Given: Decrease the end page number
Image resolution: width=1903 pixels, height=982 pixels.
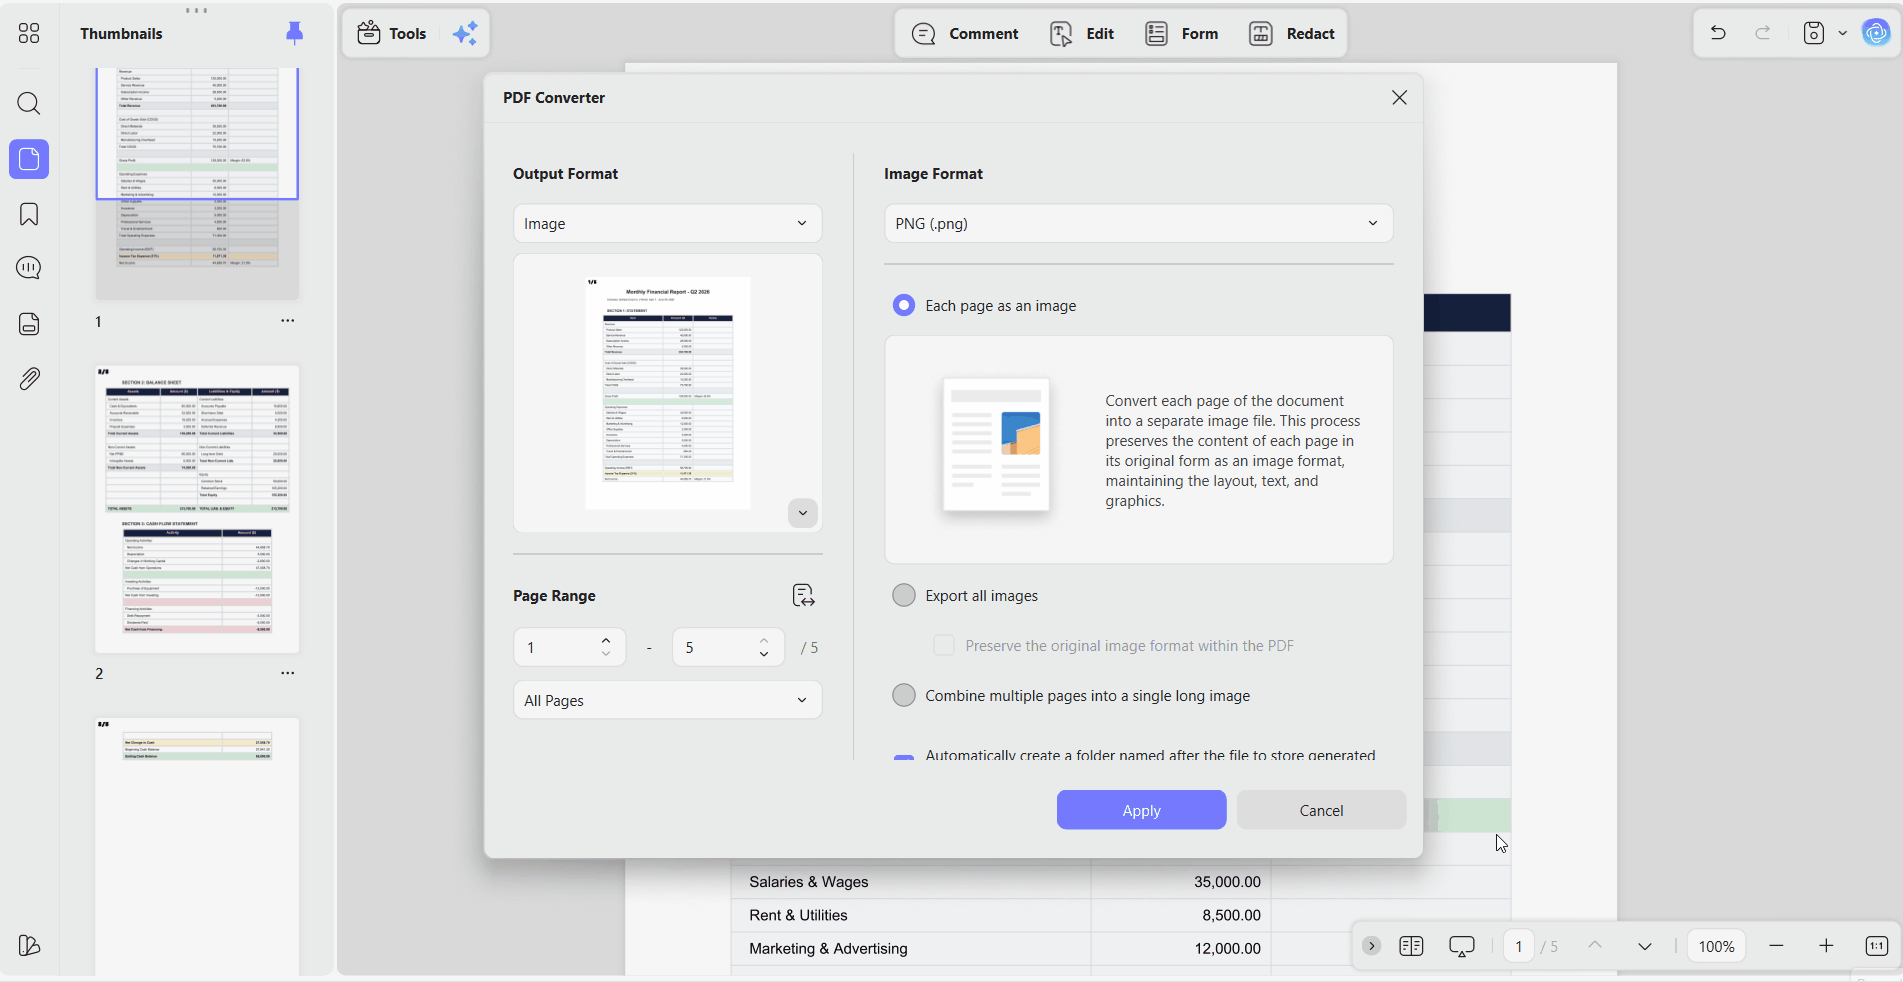Looking at the screenshot, I should tap(764, 654).
